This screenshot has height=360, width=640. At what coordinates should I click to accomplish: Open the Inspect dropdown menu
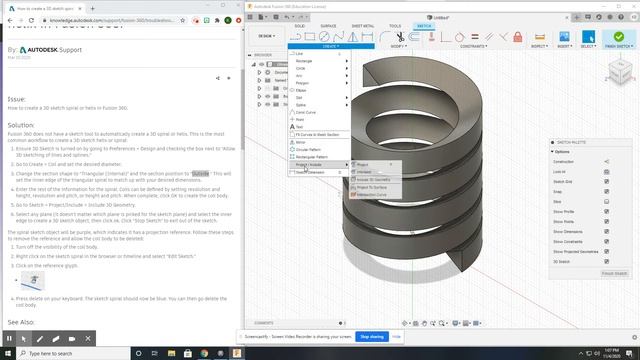[540, 46]
